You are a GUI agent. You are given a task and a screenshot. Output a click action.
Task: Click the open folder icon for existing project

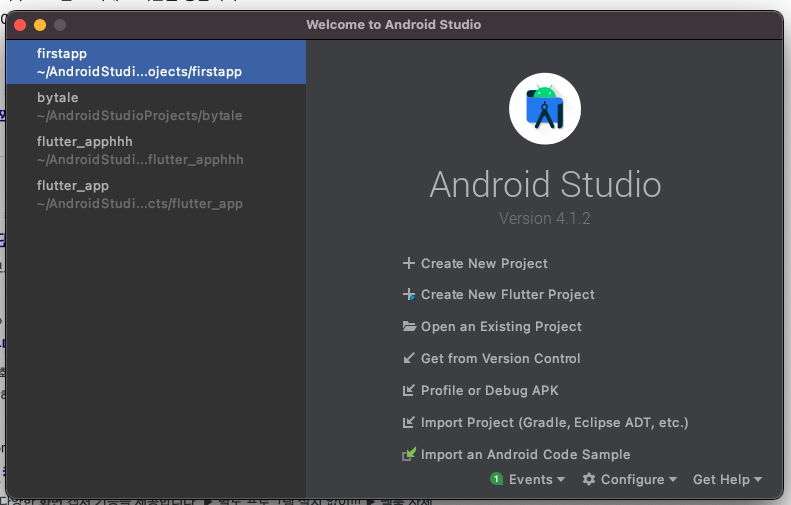[409, 326]
